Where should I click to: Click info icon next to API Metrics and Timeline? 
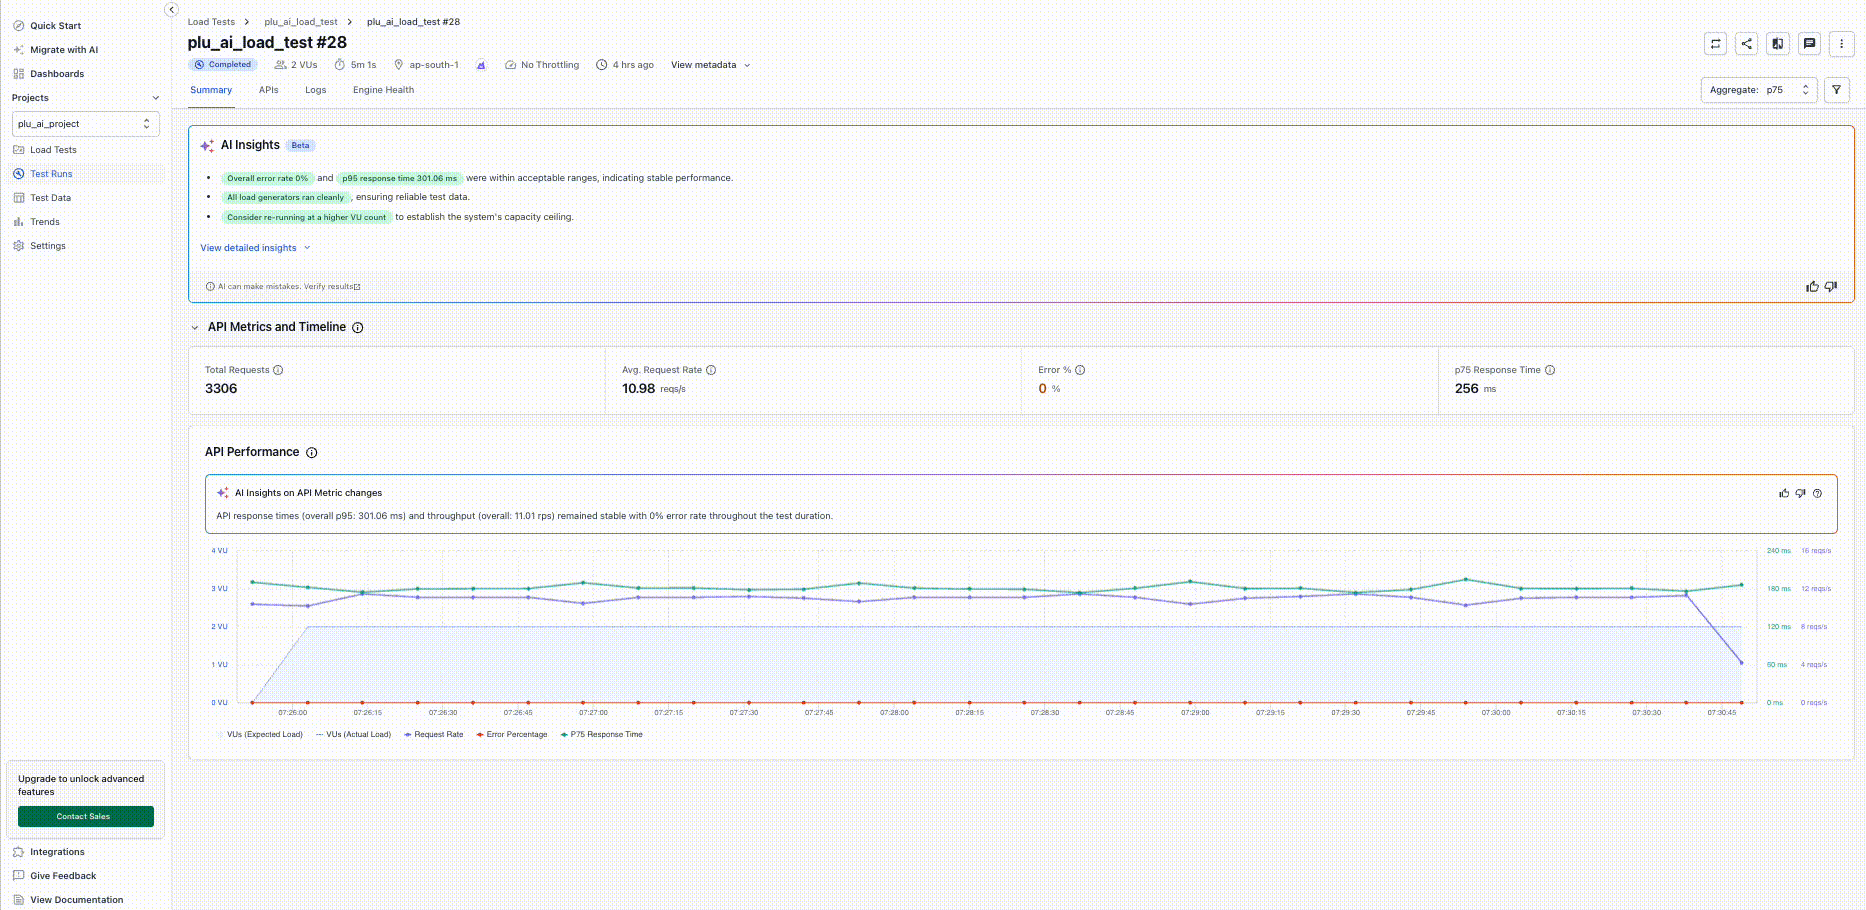[358, 328]
